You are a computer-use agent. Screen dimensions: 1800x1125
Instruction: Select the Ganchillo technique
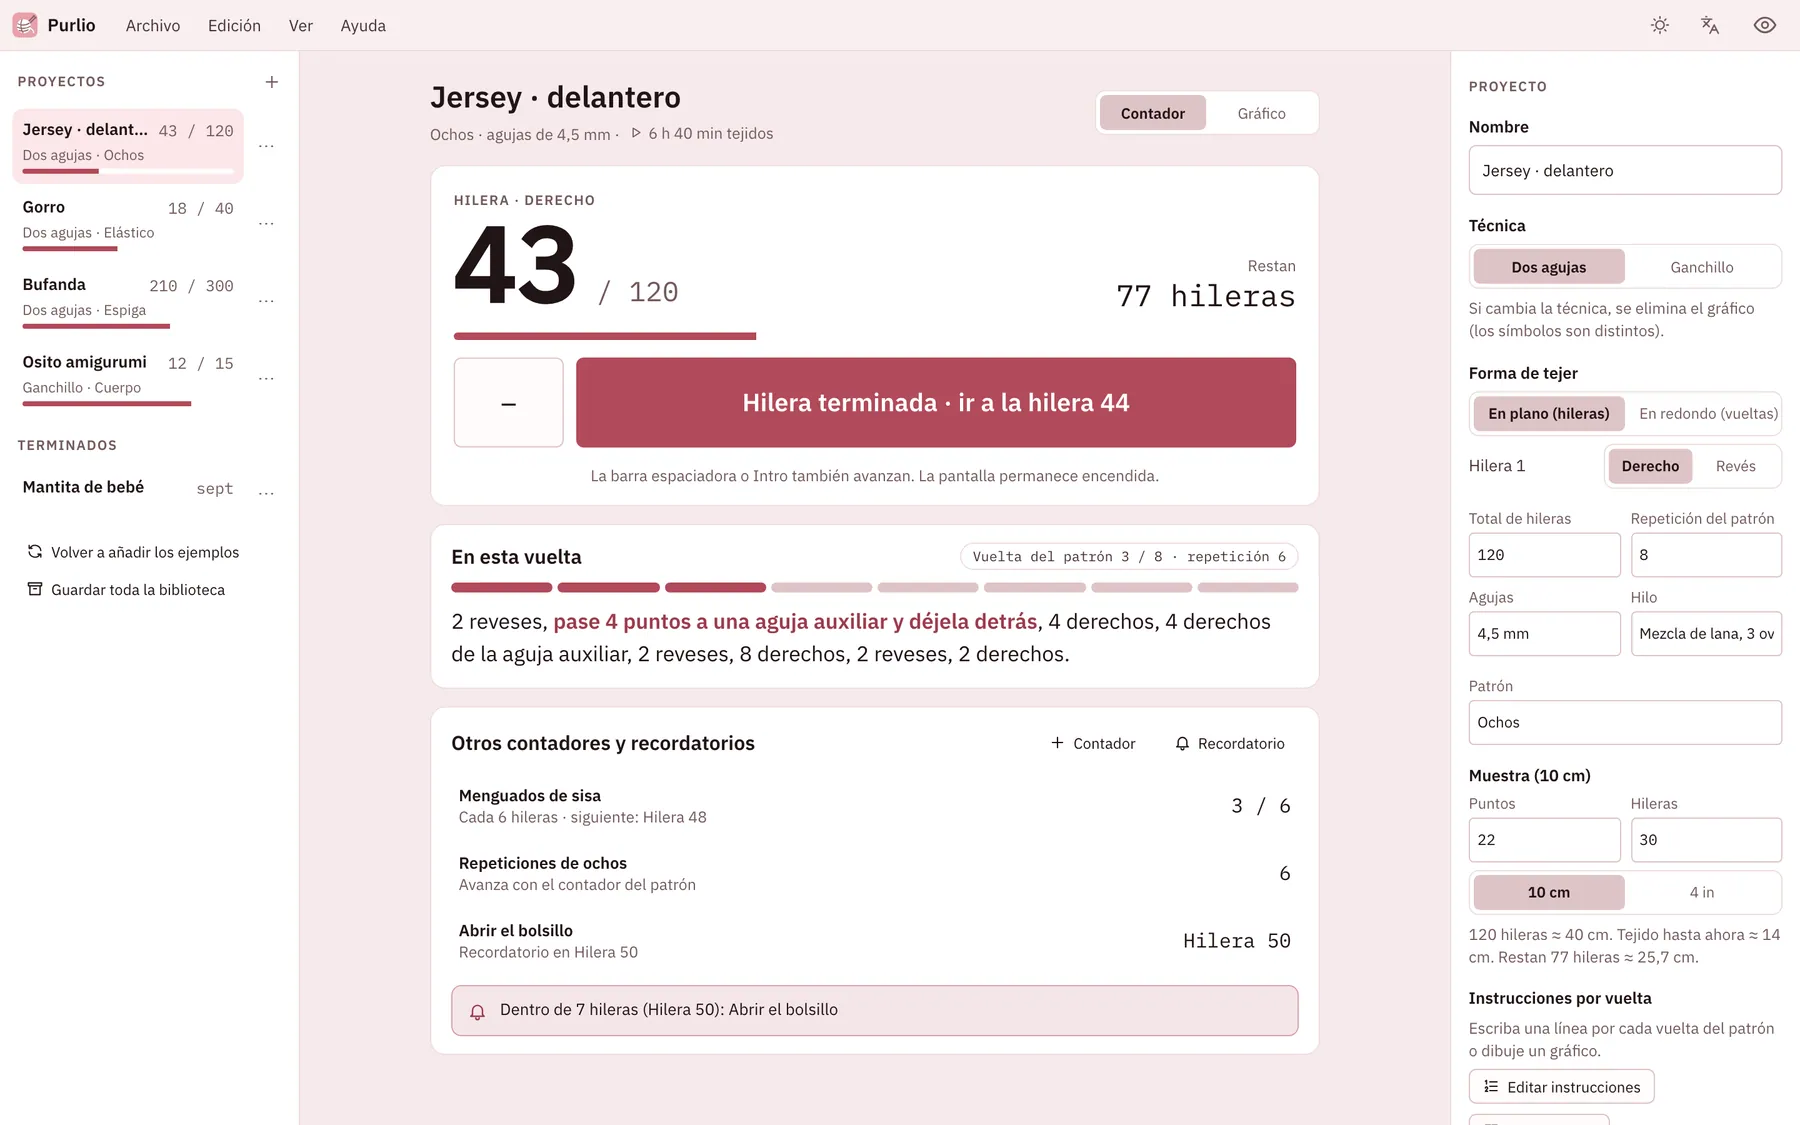(1702, 267)
